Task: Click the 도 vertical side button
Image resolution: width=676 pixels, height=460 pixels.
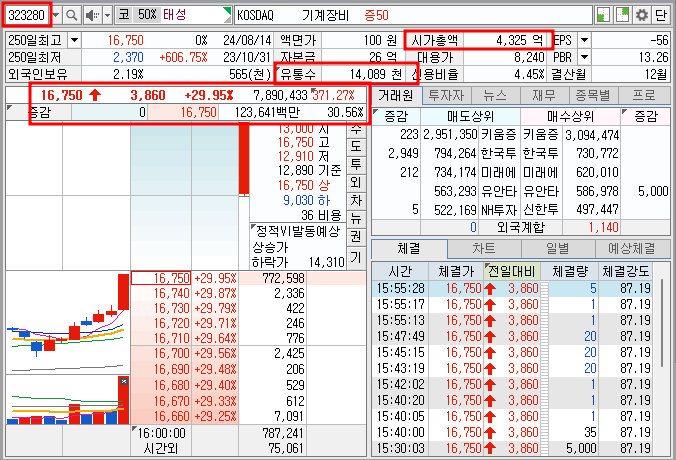Action: (x=356, y=146)
